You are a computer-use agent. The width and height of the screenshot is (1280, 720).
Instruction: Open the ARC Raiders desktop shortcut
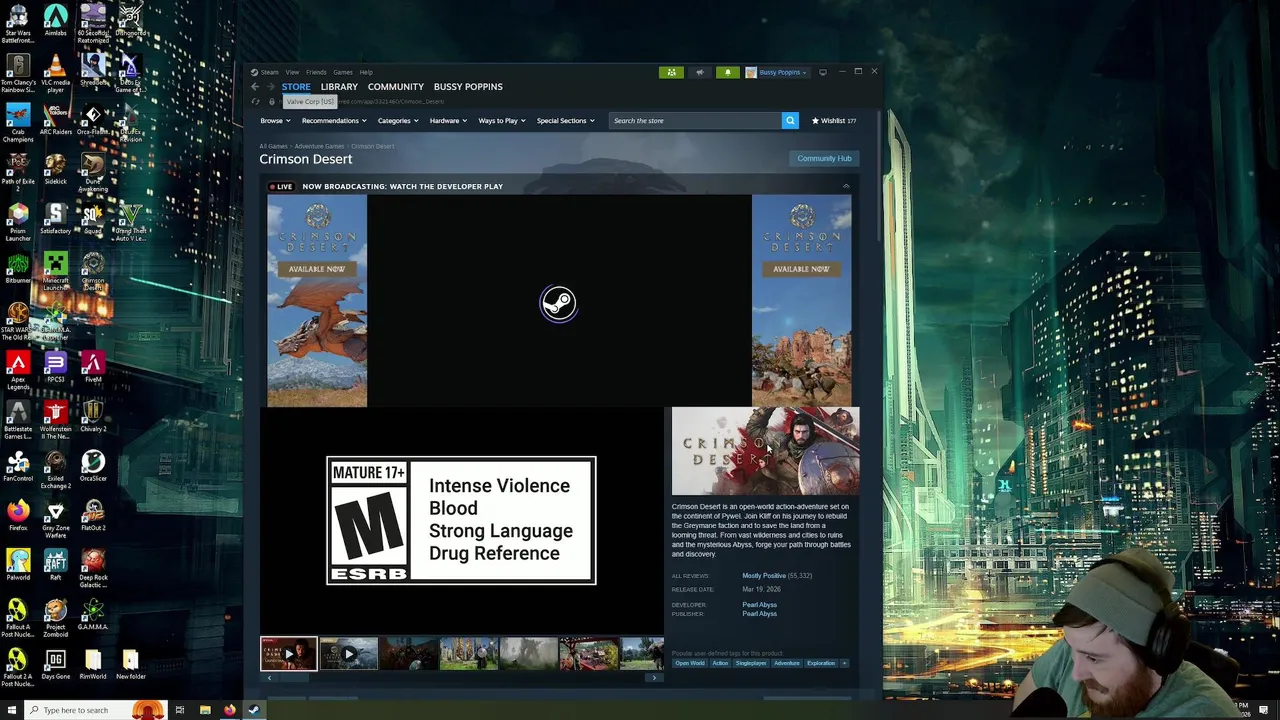[56, 119]
